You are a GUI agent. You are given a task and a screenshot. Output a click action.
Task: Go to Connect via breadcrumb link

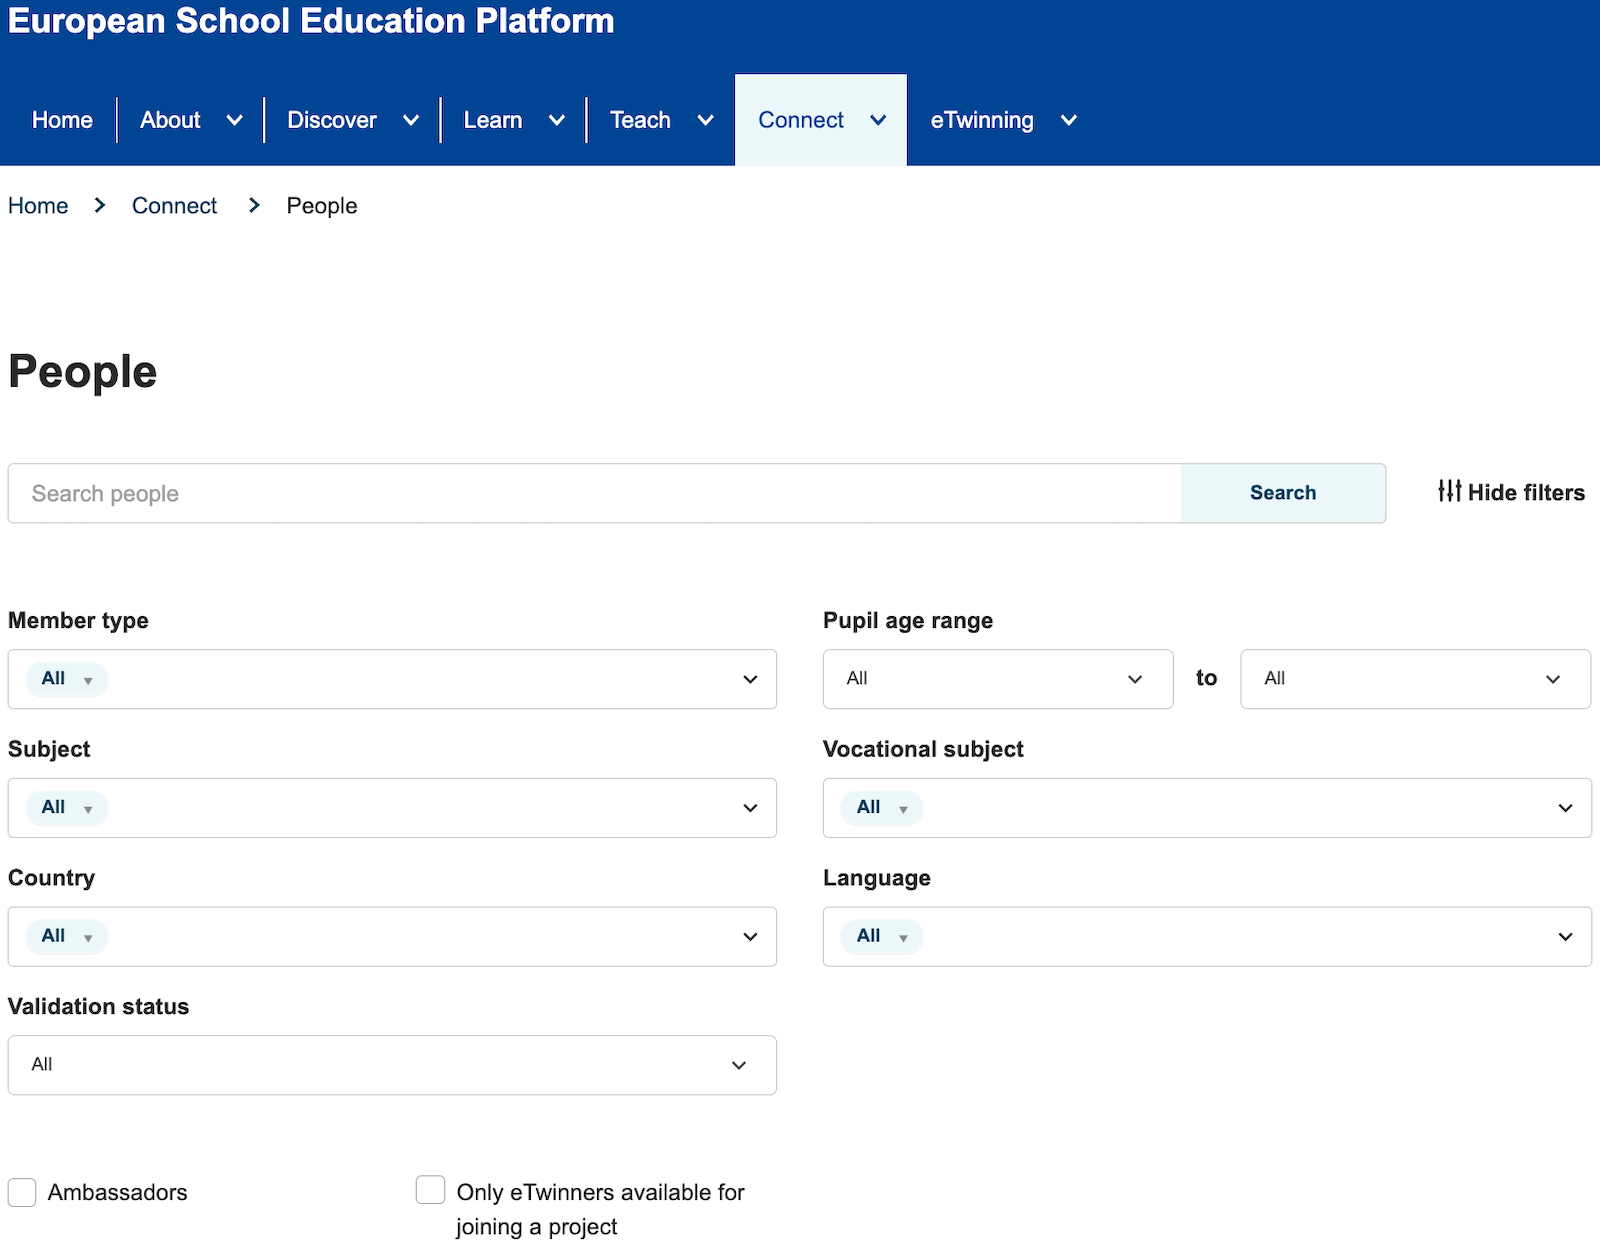pyautogui.click(x=174, y=206)
